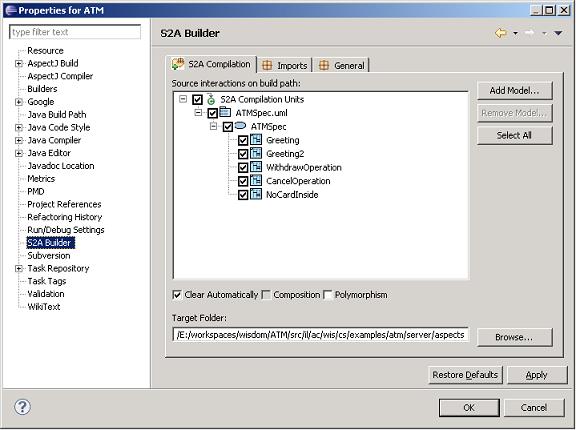The height and width of the screenshot is (430, 576).
Task: Uncheck the CancelOperation checkbox
Action: click(x=243, y=181)
